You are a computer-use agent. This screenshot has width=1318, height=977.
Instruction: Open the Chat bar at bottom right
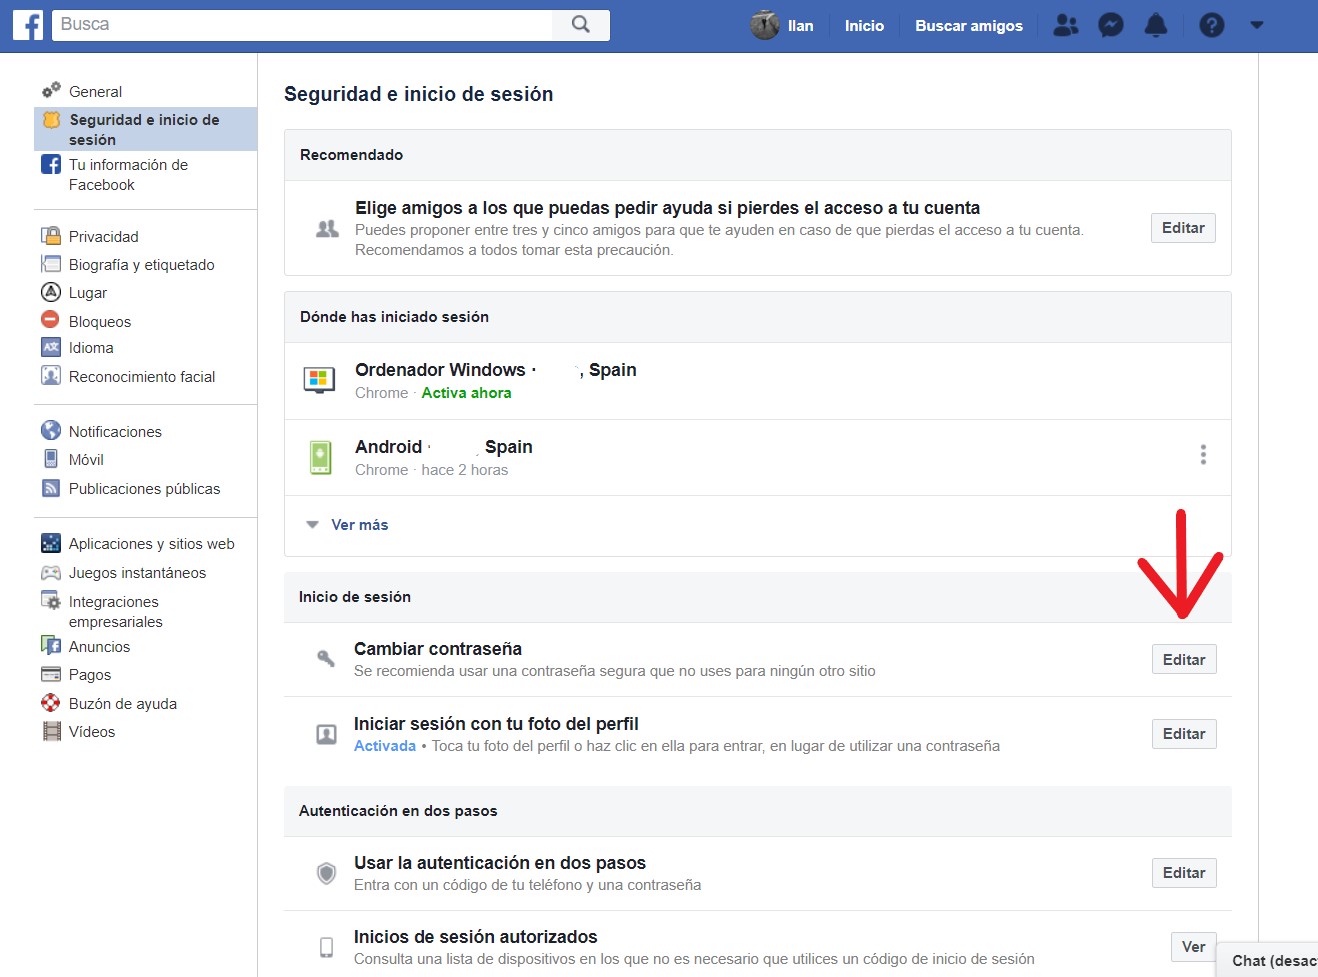click(x=1270, y=960)
